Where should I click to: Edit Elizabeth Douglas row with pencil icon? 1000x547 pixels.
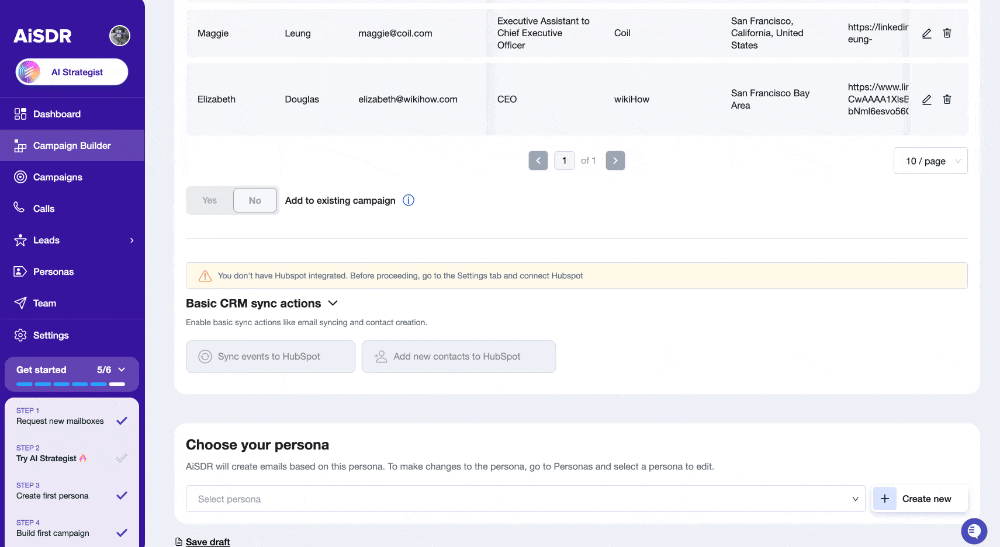pyautogui.click(x=926, y=99)
